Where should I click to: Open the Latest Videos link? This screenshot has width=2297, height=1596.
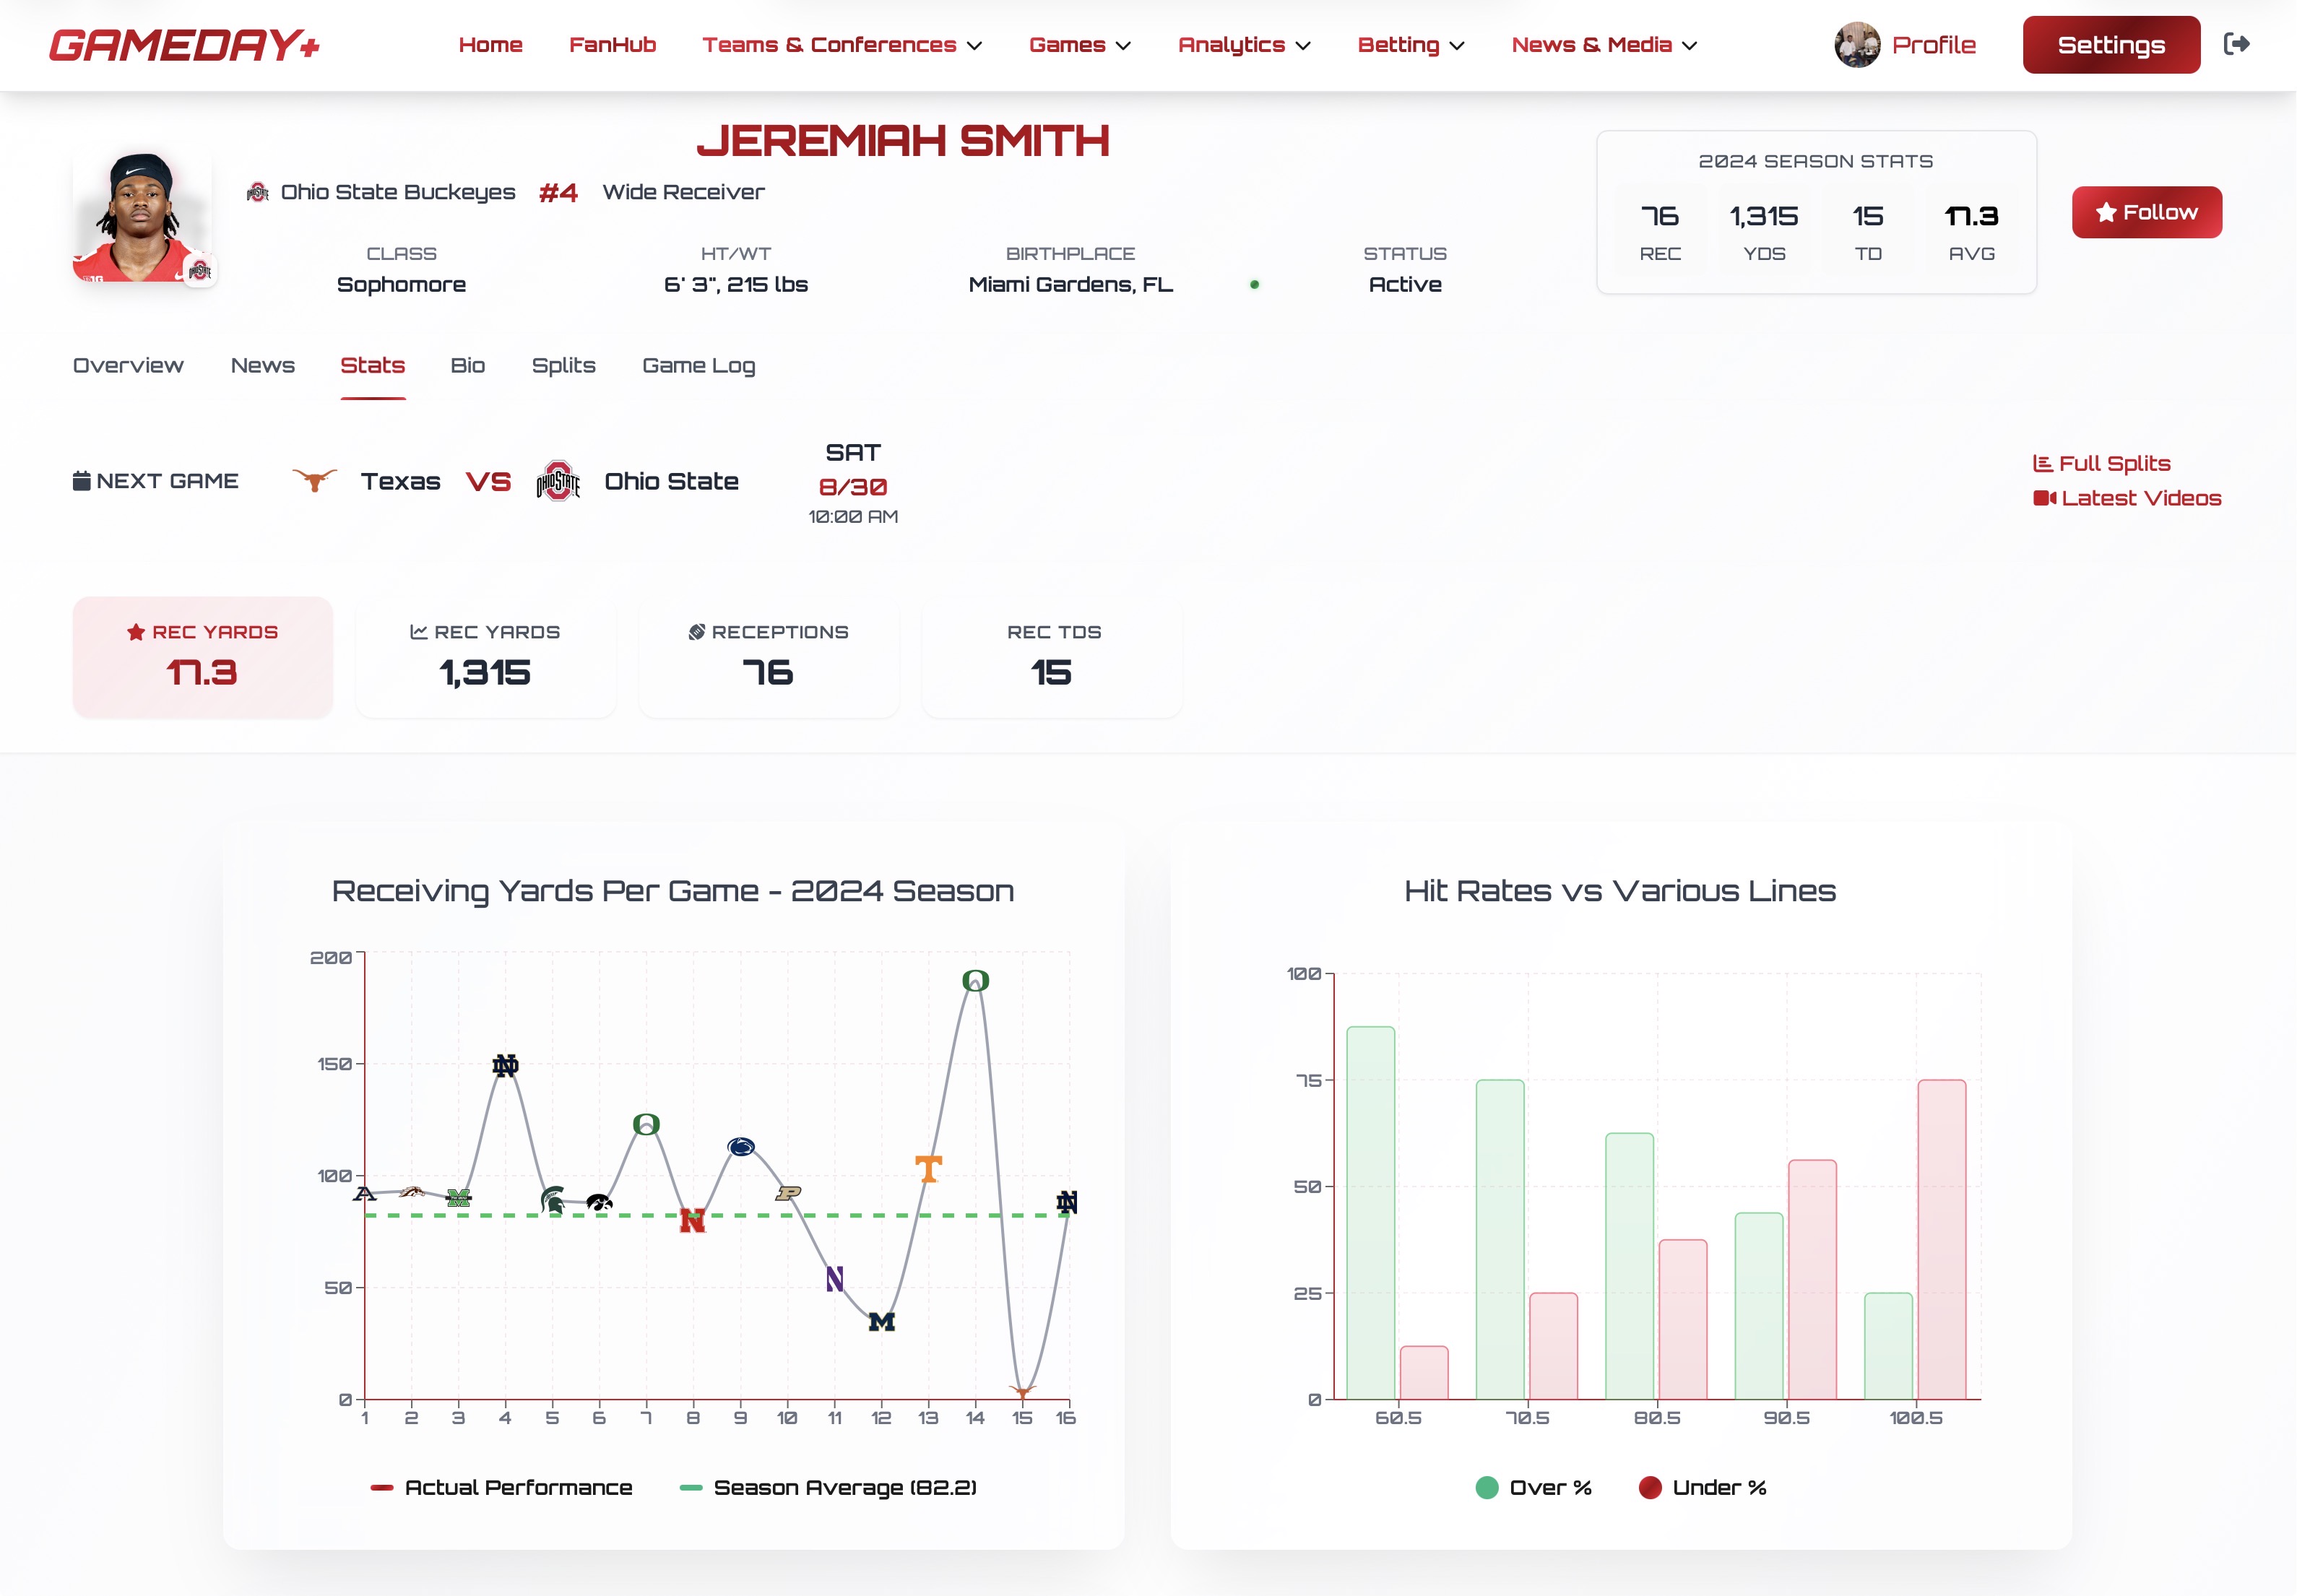tap(2127, 498)
